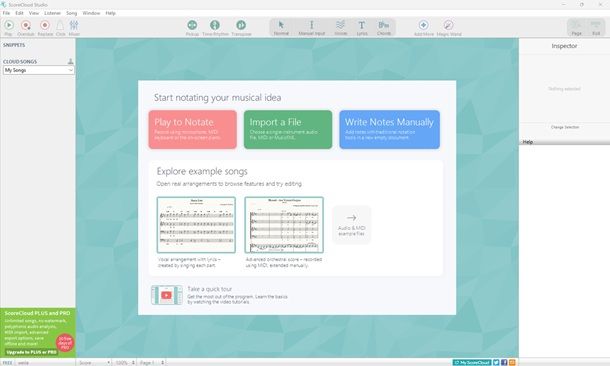The width and height of the screenshot is (610, 366).
Task: Click the Overdub record icon
Action: 26,26
